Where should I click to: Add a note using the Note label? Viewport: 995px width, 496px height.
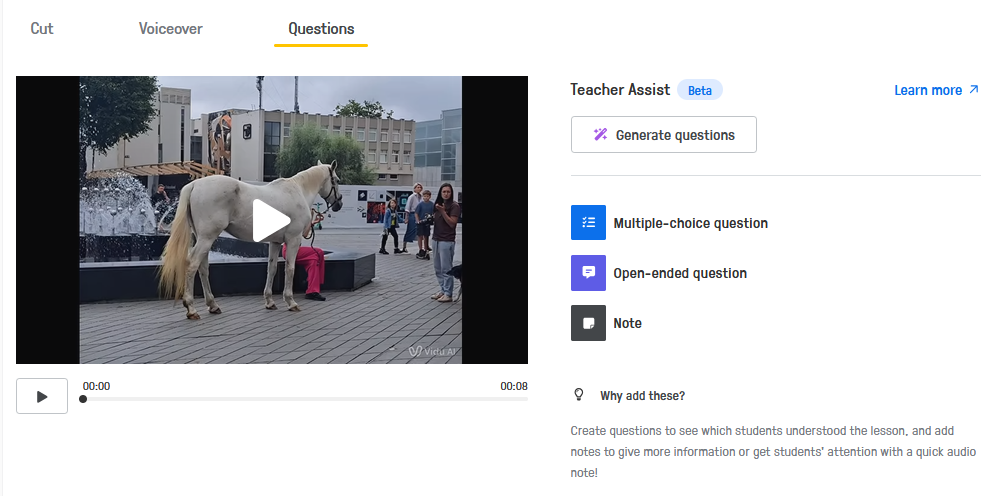[x=627, y=323]
